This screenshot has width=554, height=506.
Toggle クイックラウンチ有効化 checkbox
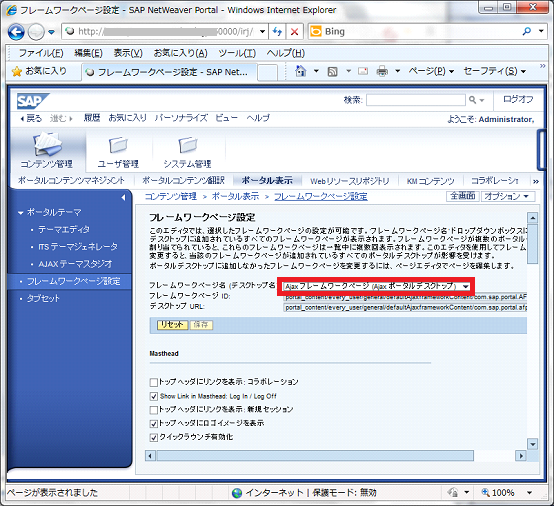click(153, 438)
